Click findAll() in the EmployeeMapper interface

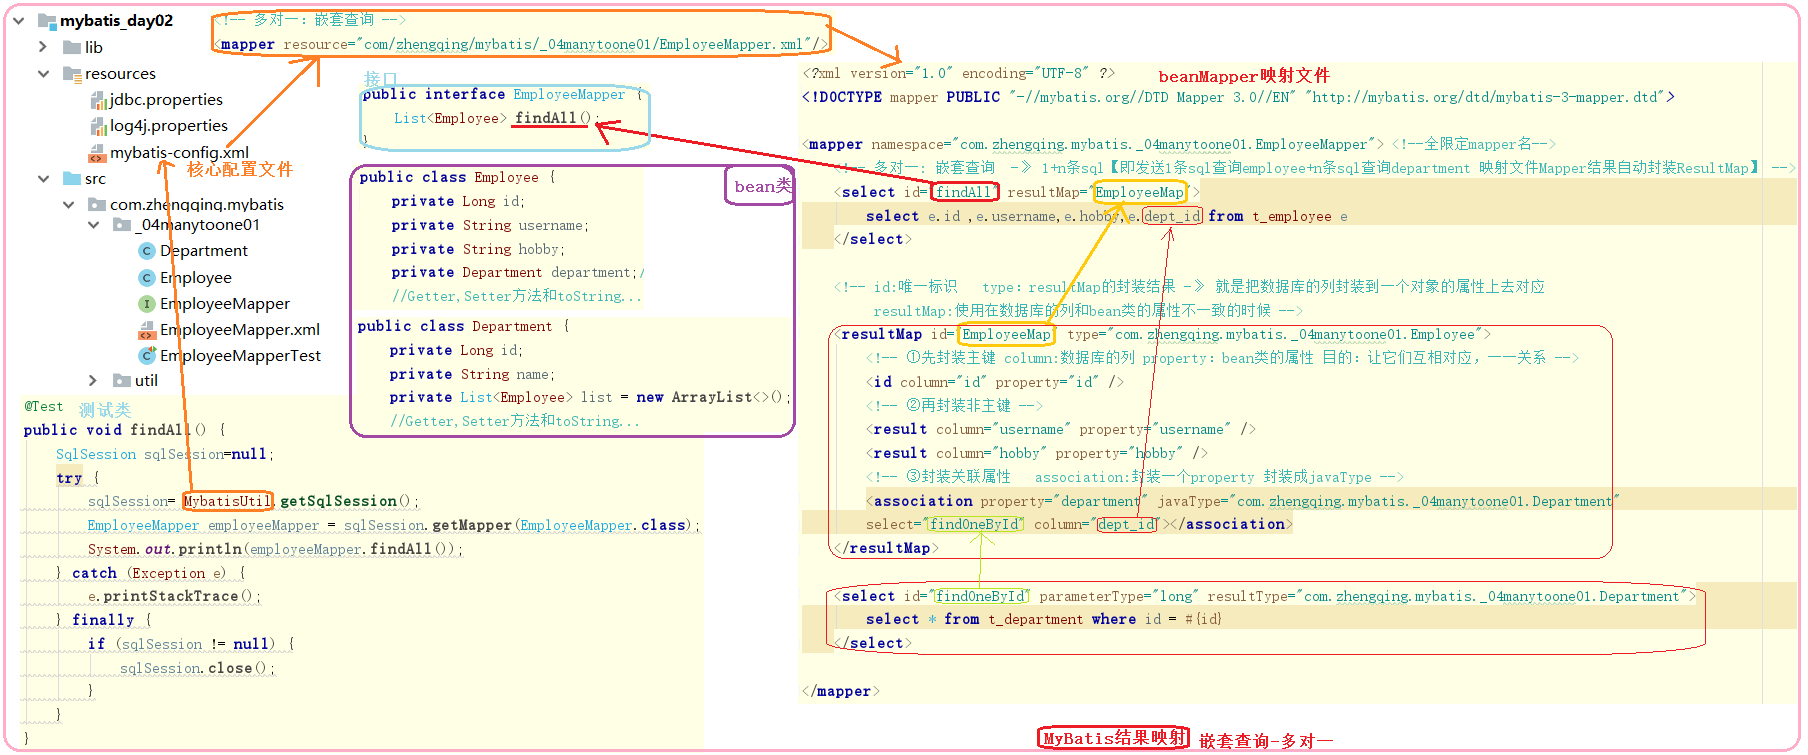tap(552, 118)
